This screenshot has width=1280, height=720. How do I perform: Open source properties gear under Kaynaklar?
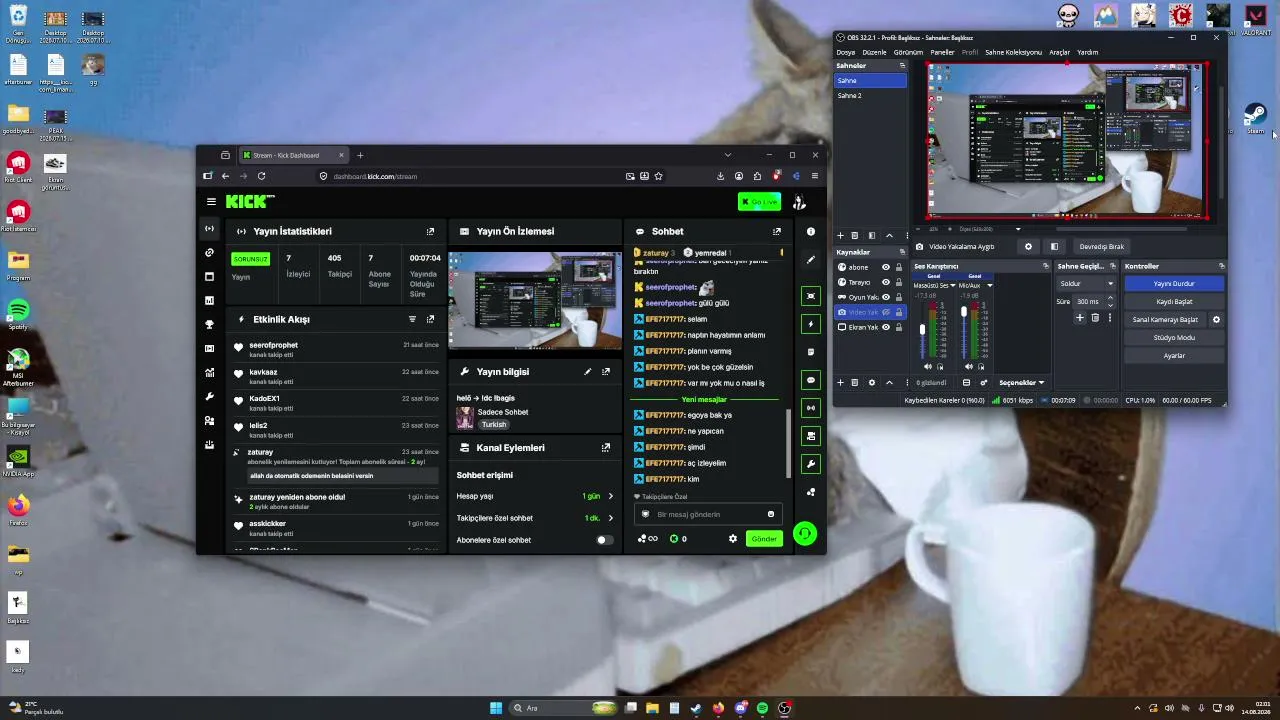(872, 382)
